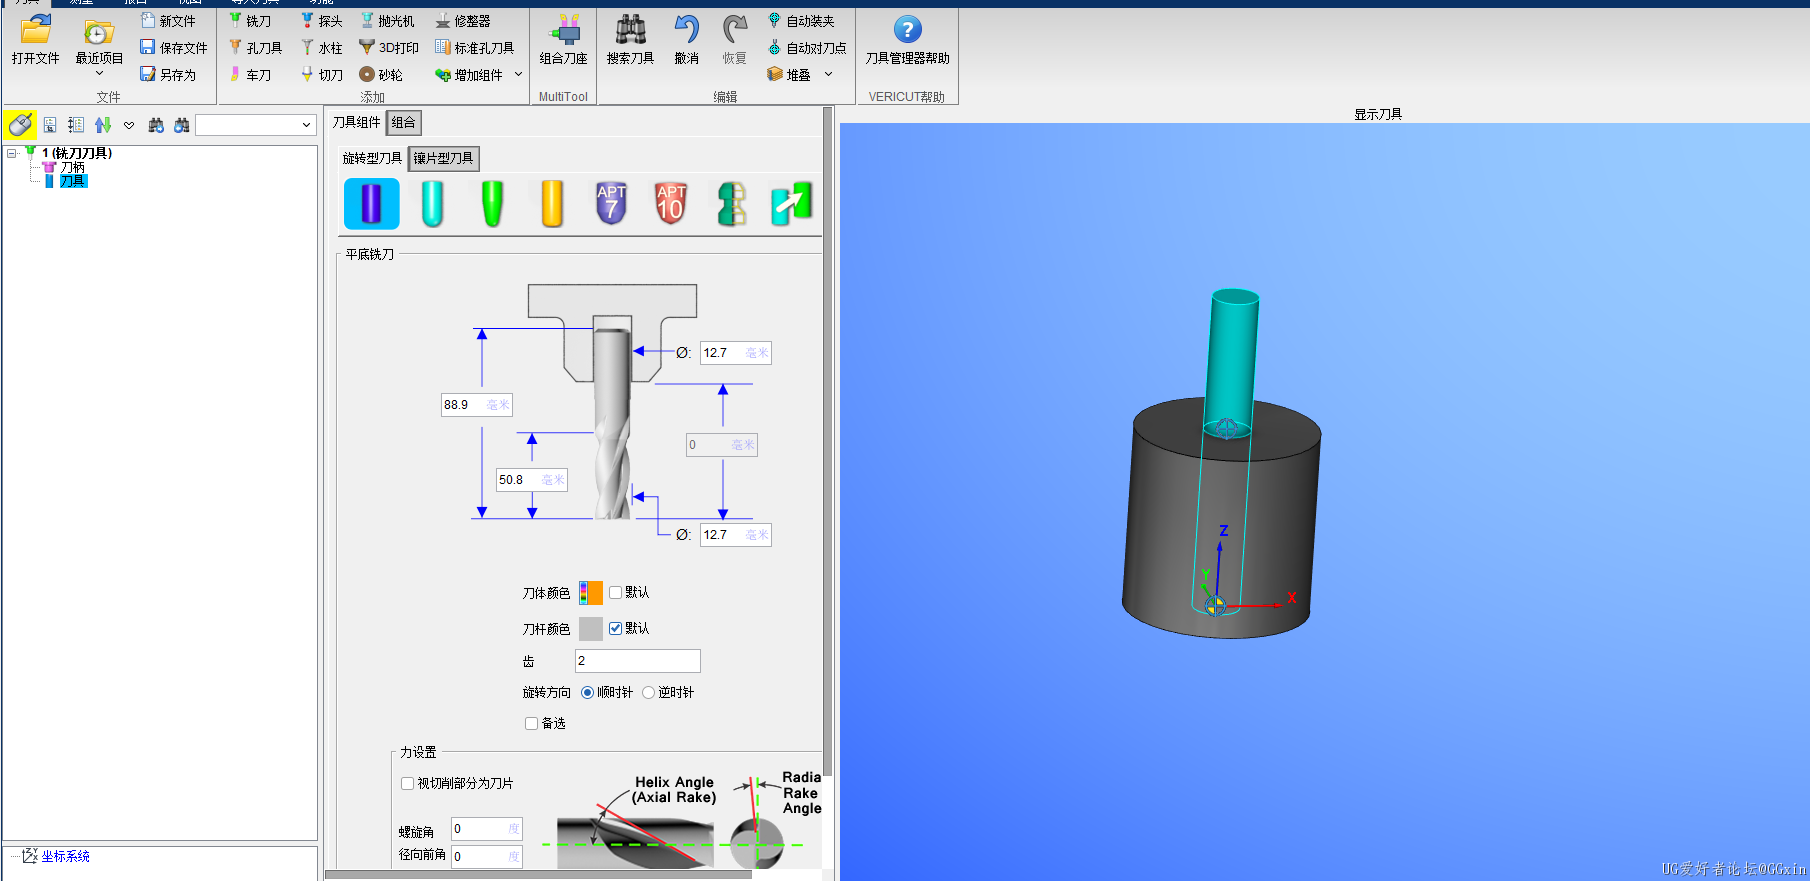Screen dimensions: 1810x881
Task: Select clockwise (顺时针) rotation
Action: pyautogui.click(x=587, y=692)
